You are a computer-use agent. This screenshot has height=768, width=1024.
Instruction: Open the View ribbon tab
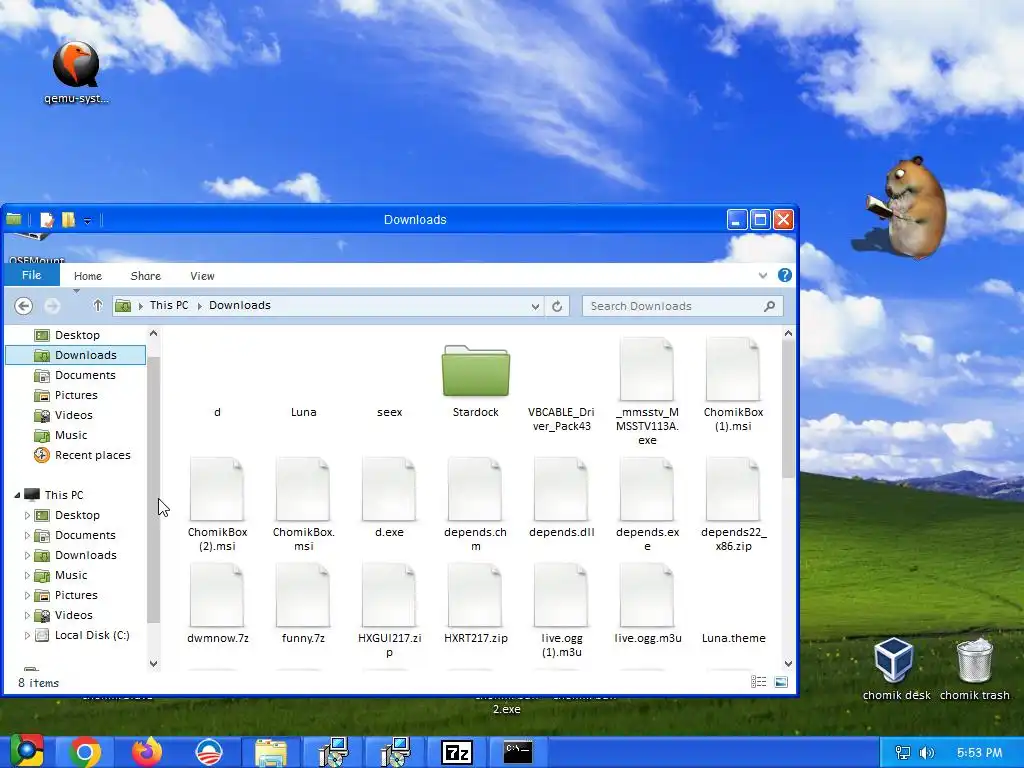click(202, 276)
